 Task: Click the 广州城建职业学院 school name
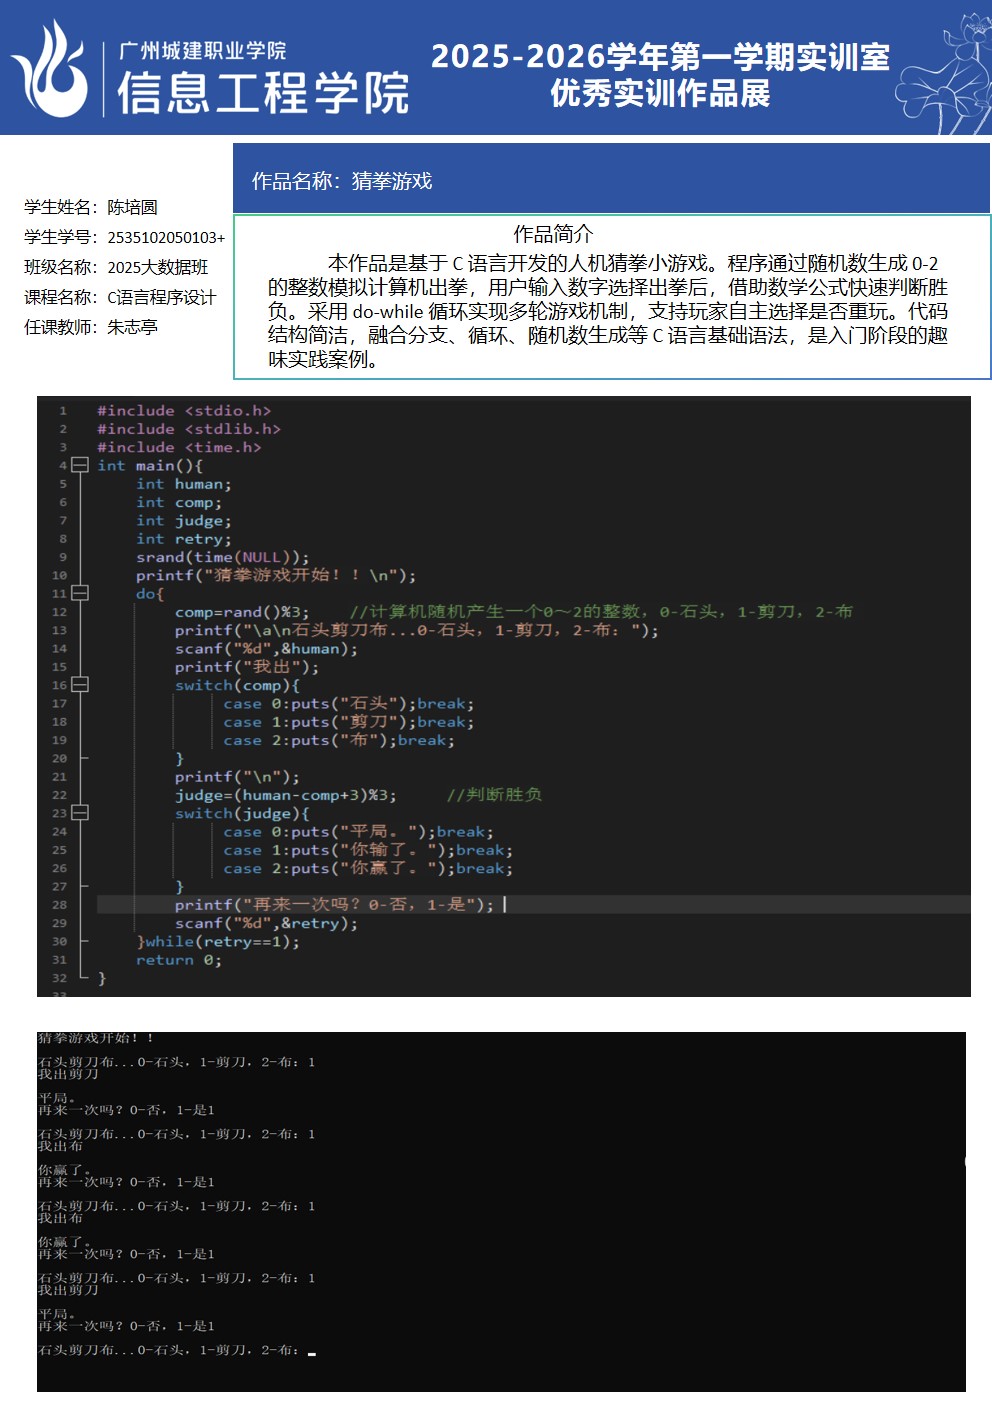click(202, 51)
